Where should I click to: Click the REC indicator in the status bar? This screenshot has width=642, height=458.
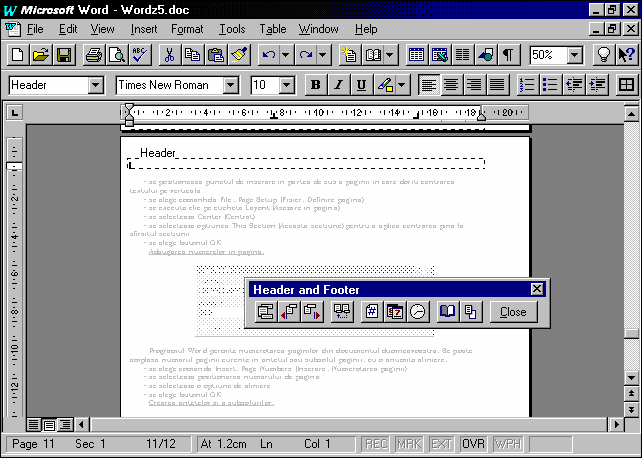pos(375,444)
